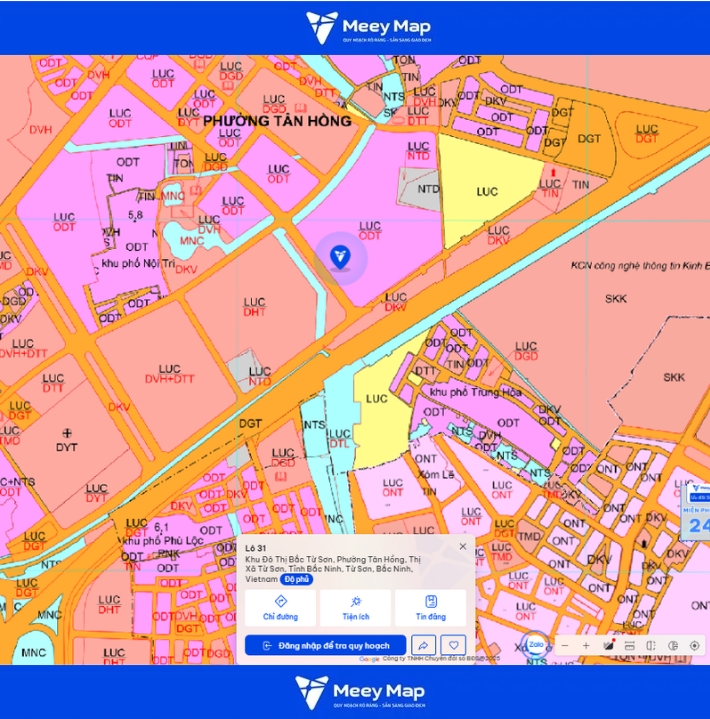The image size is (710, 719).
Task: Open Chỉ đường directions
Action: tap(280, 608)
